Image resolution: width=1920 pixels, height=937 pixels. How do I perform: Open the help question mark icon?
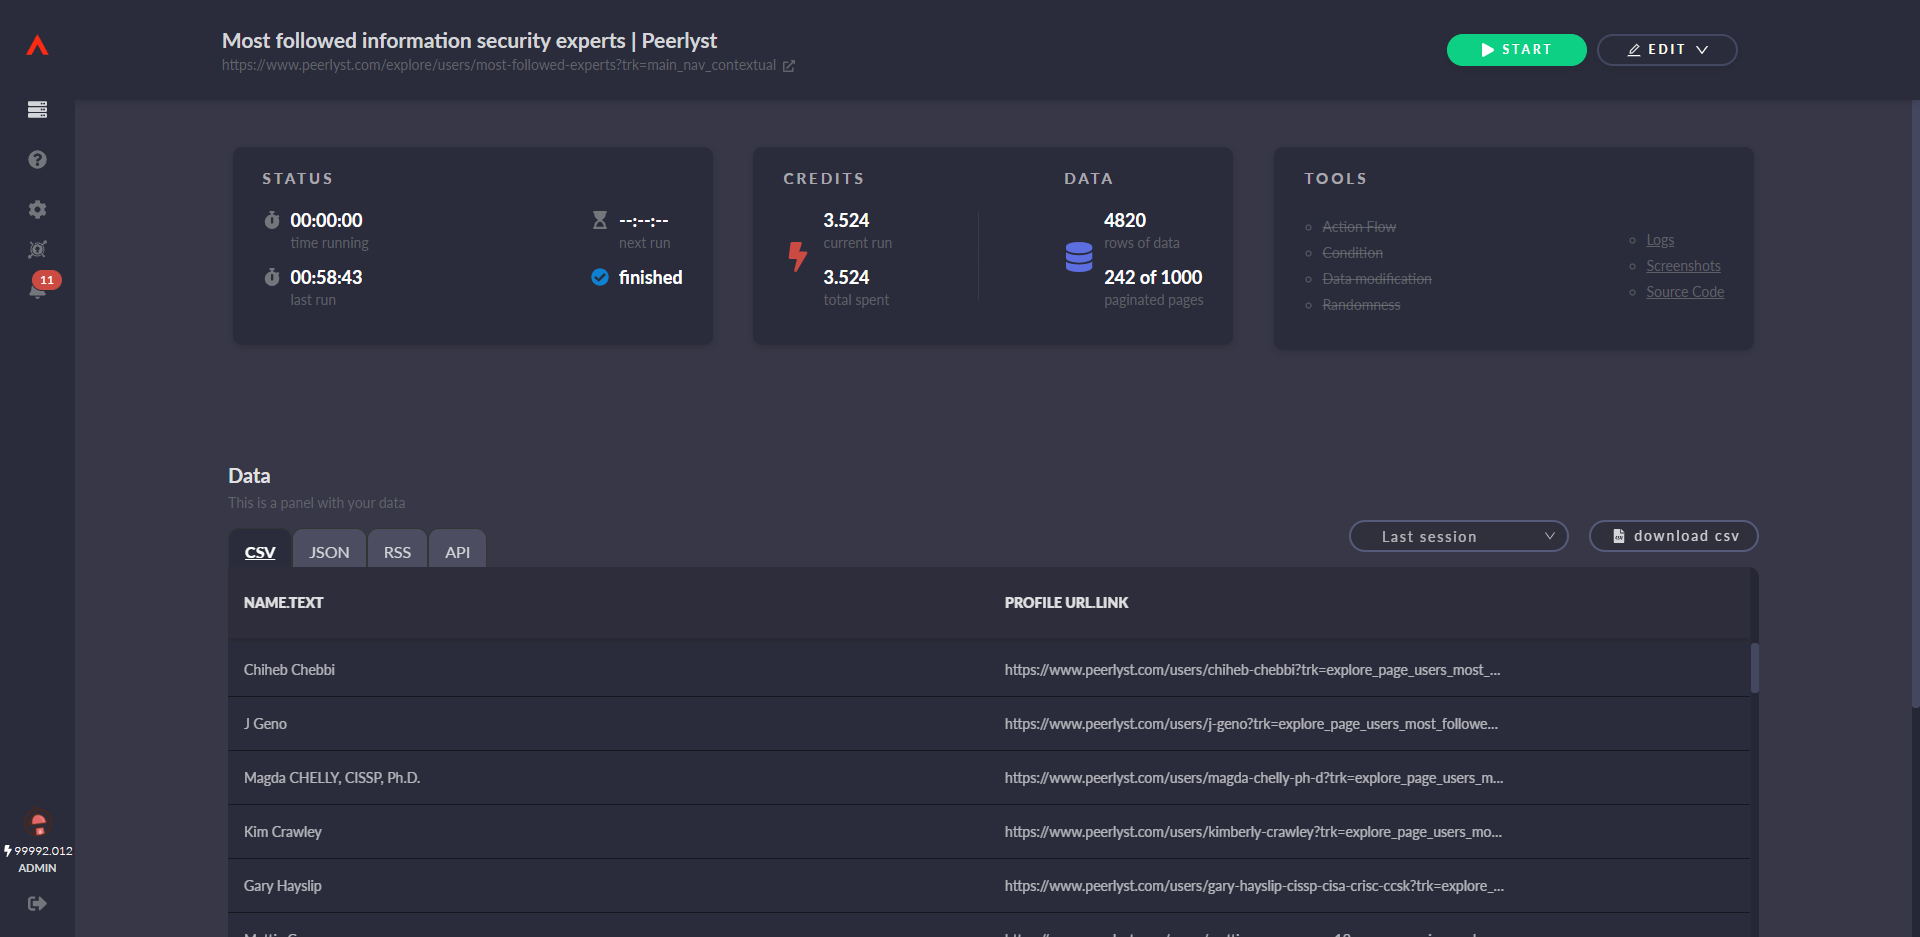point(37,160)
